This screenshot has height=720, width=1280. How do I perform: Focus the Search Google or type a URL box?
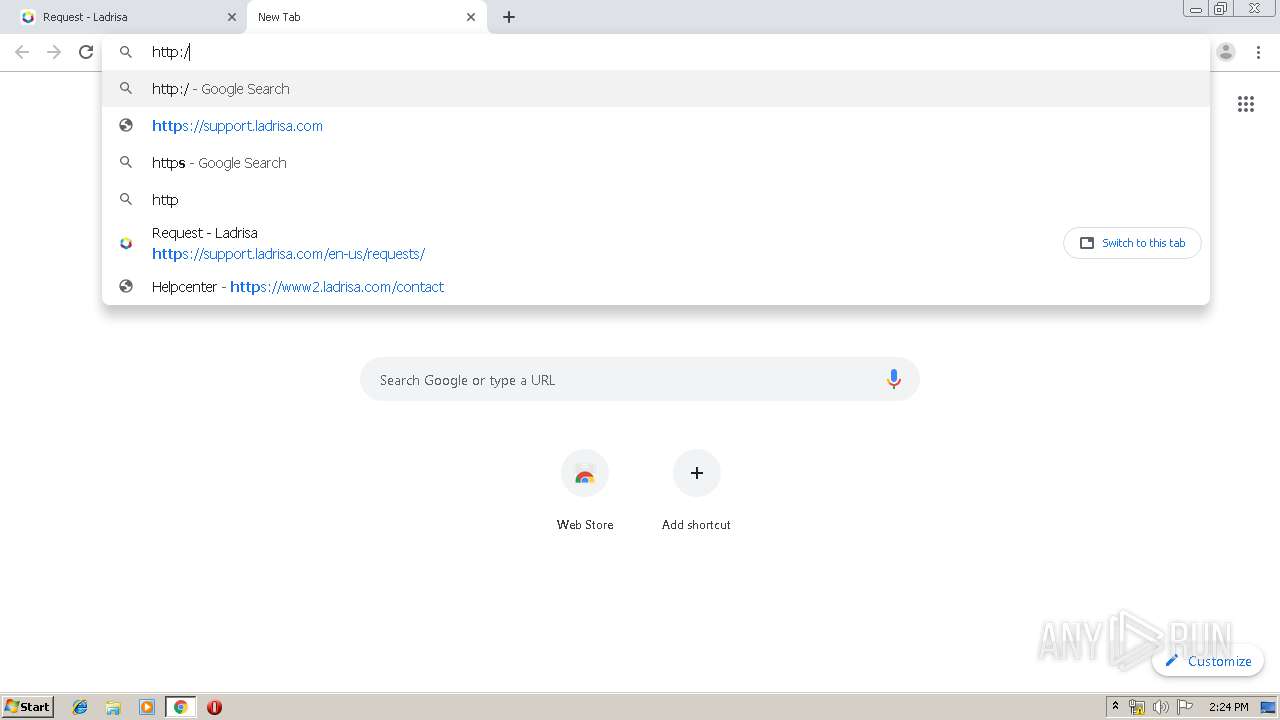click(640, 380)
